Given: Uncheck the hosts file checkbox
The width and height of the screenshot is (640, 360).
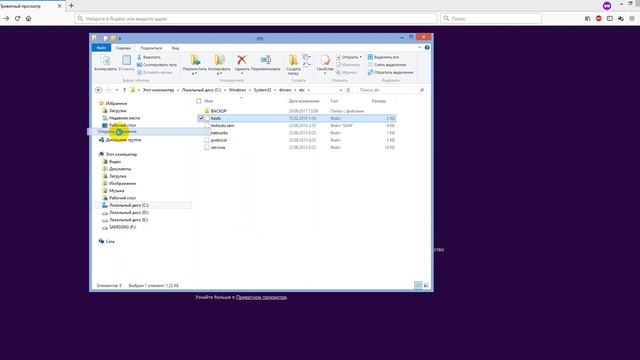Looking at the screenshot, I should tap(201, 118).
